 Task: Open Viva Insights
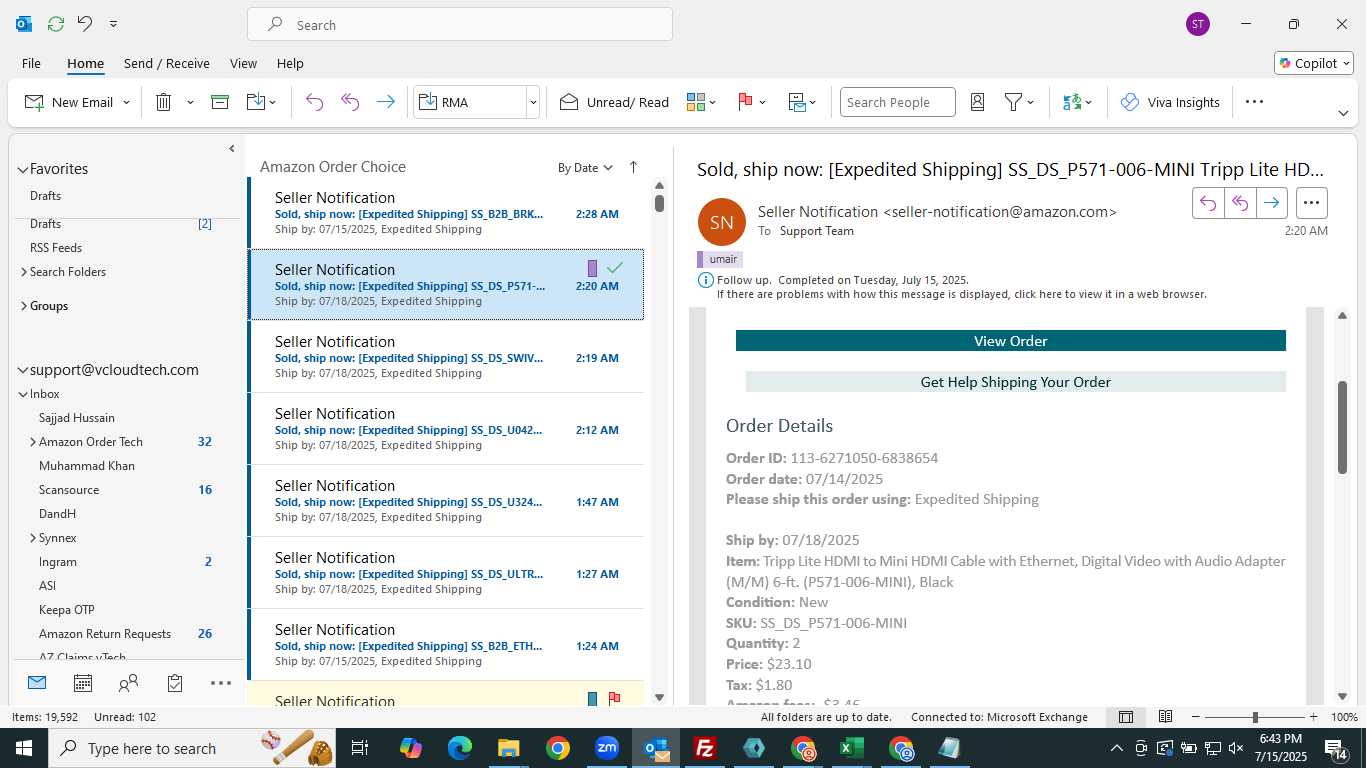click(x=1170, y=102)
